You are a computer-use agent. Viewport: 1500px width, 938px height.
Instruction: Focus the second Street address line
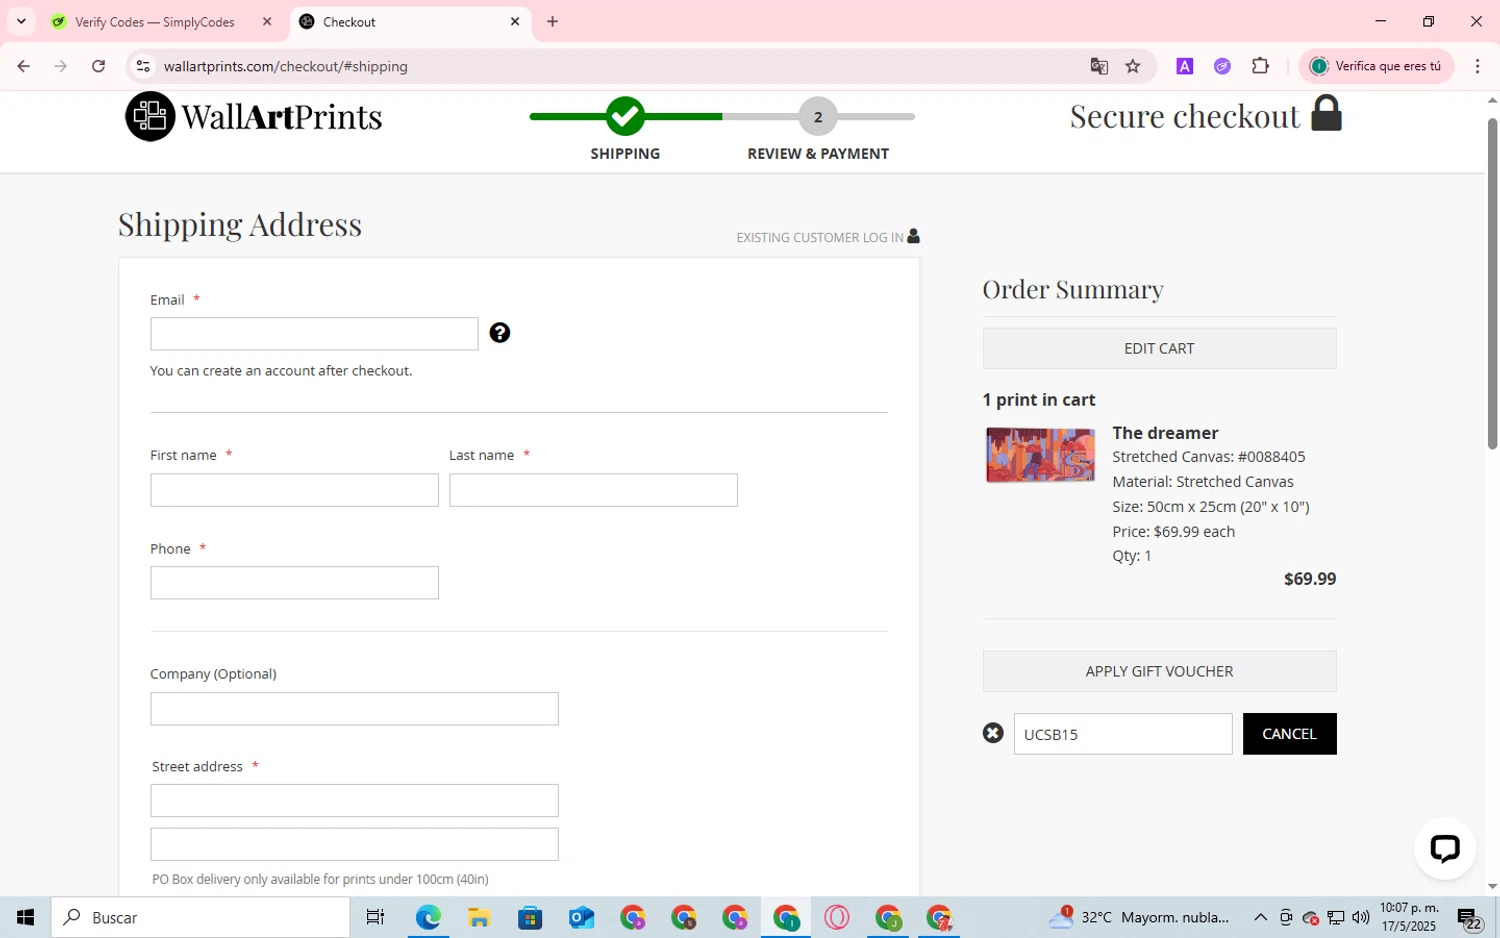354,844
